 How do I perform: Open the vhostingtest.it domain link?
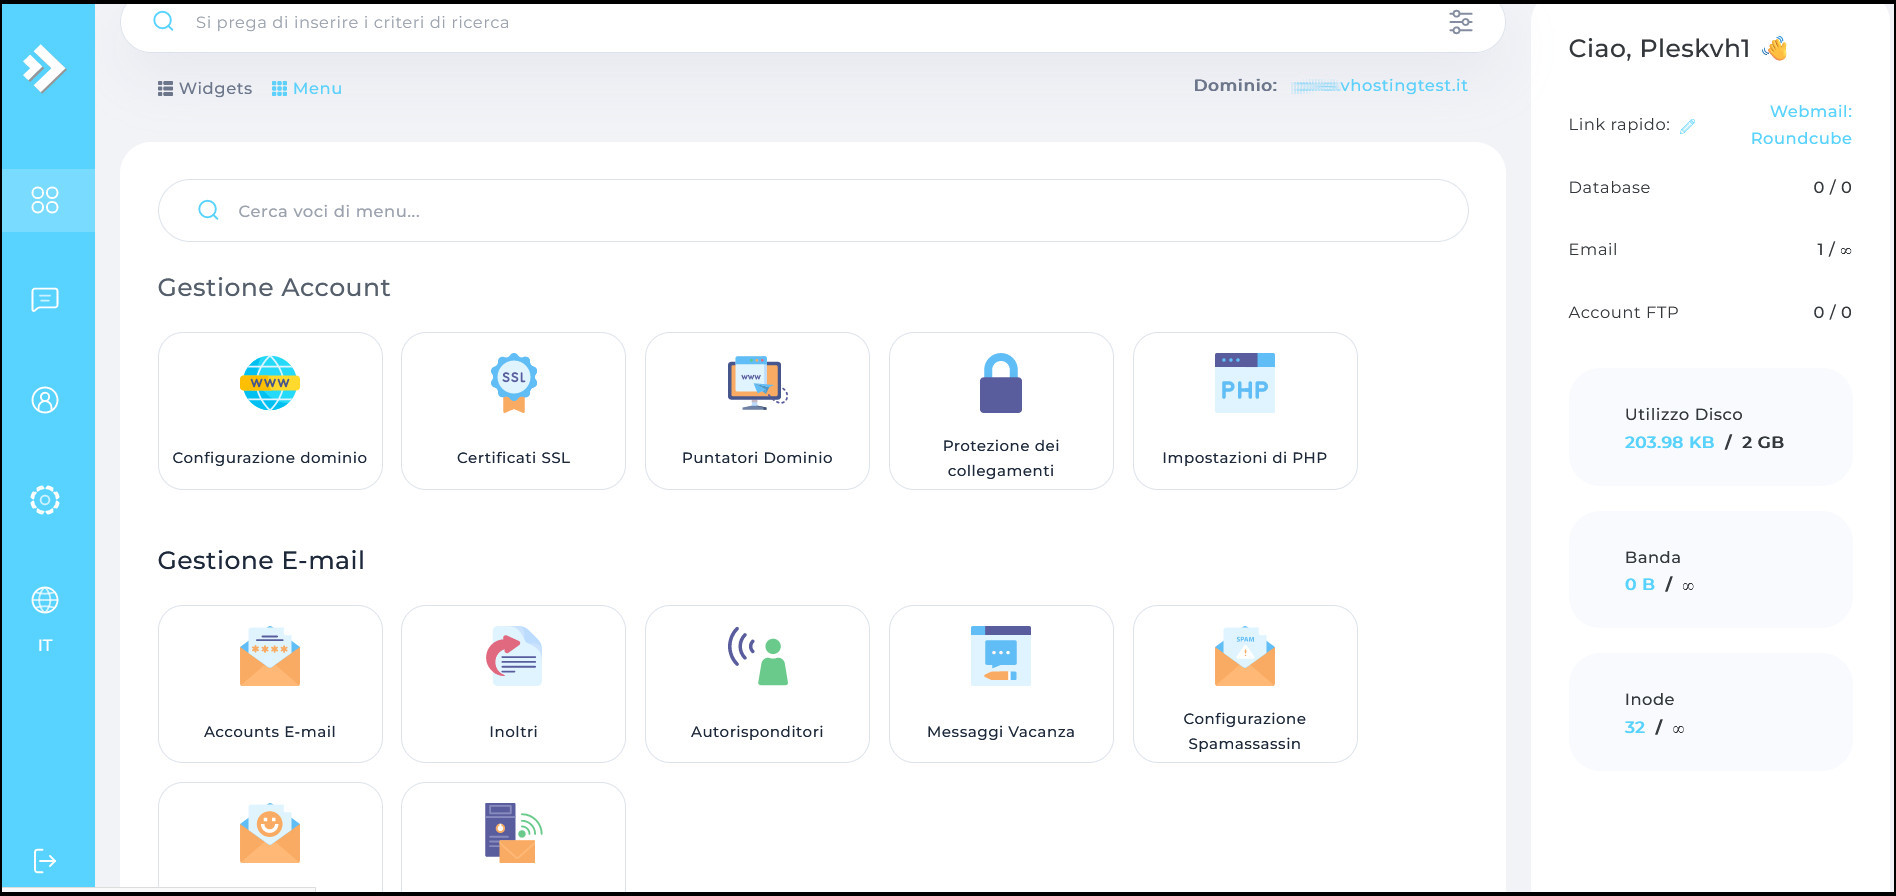1380,86
